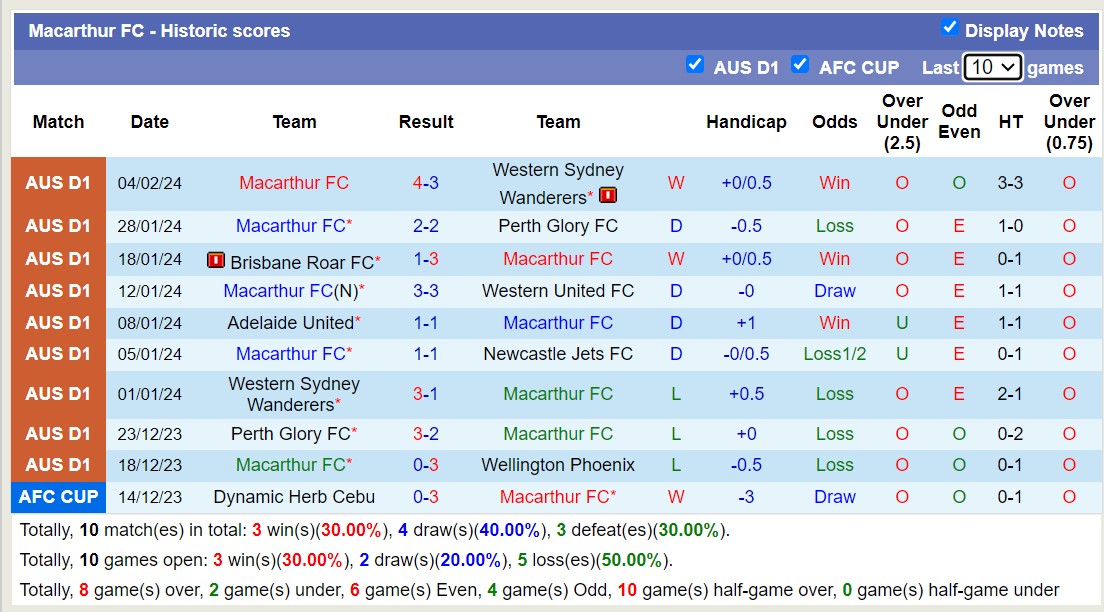The image size is (1104, 612).
Task: Click red card icon beside Western Sydney Wanderers
Action: click(x=608, y=196)
